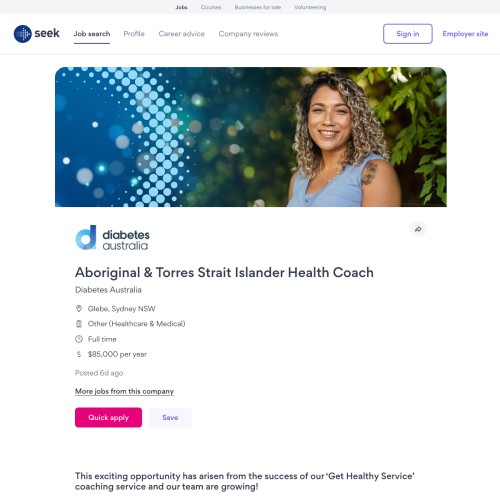Viewport: 500px width, 500px height.
Task: Select Courses in the top bar
Action: pos(211,7)
